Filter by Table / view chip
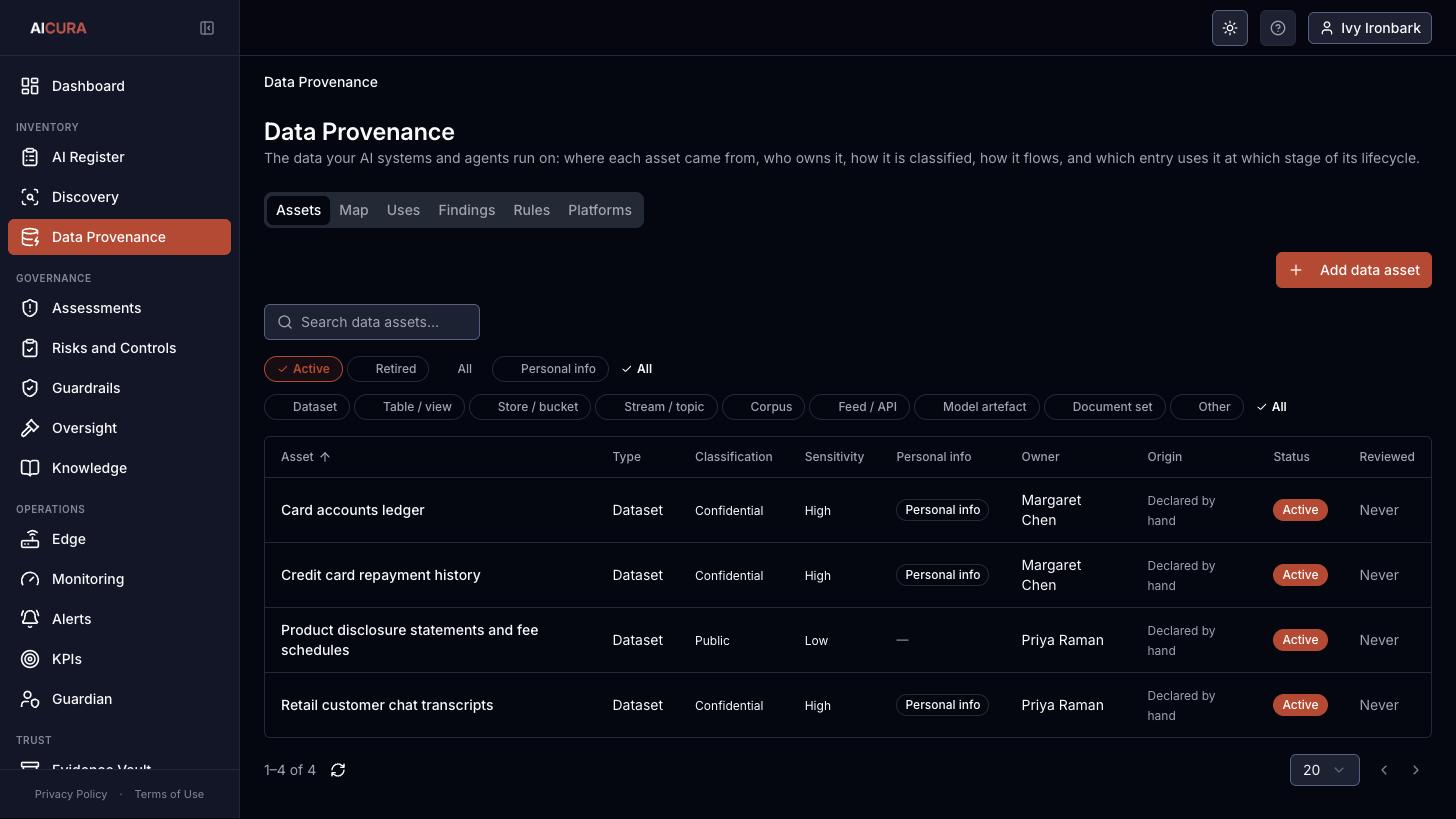The height and width of the screenshot is (819, 1456). tap(409, 407)
